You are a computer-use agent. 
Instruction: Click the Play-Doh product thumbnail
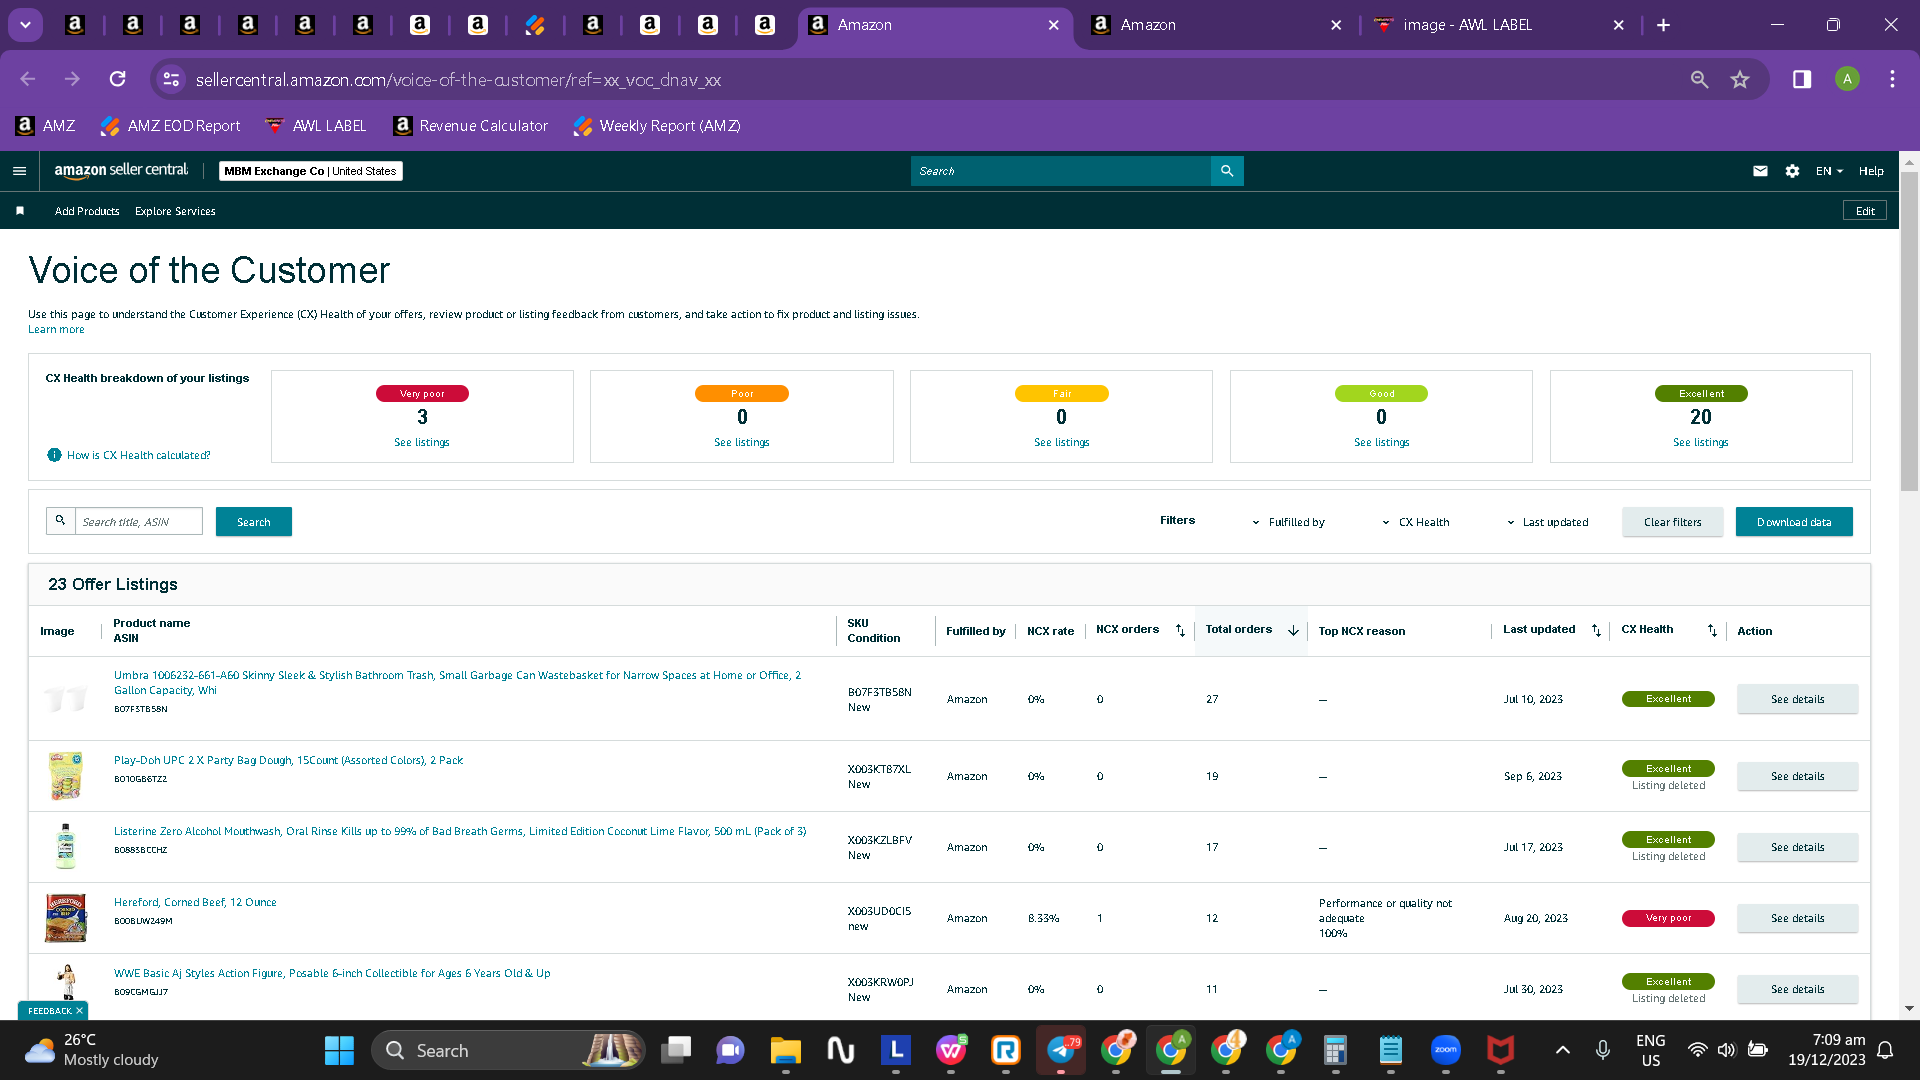66,776
